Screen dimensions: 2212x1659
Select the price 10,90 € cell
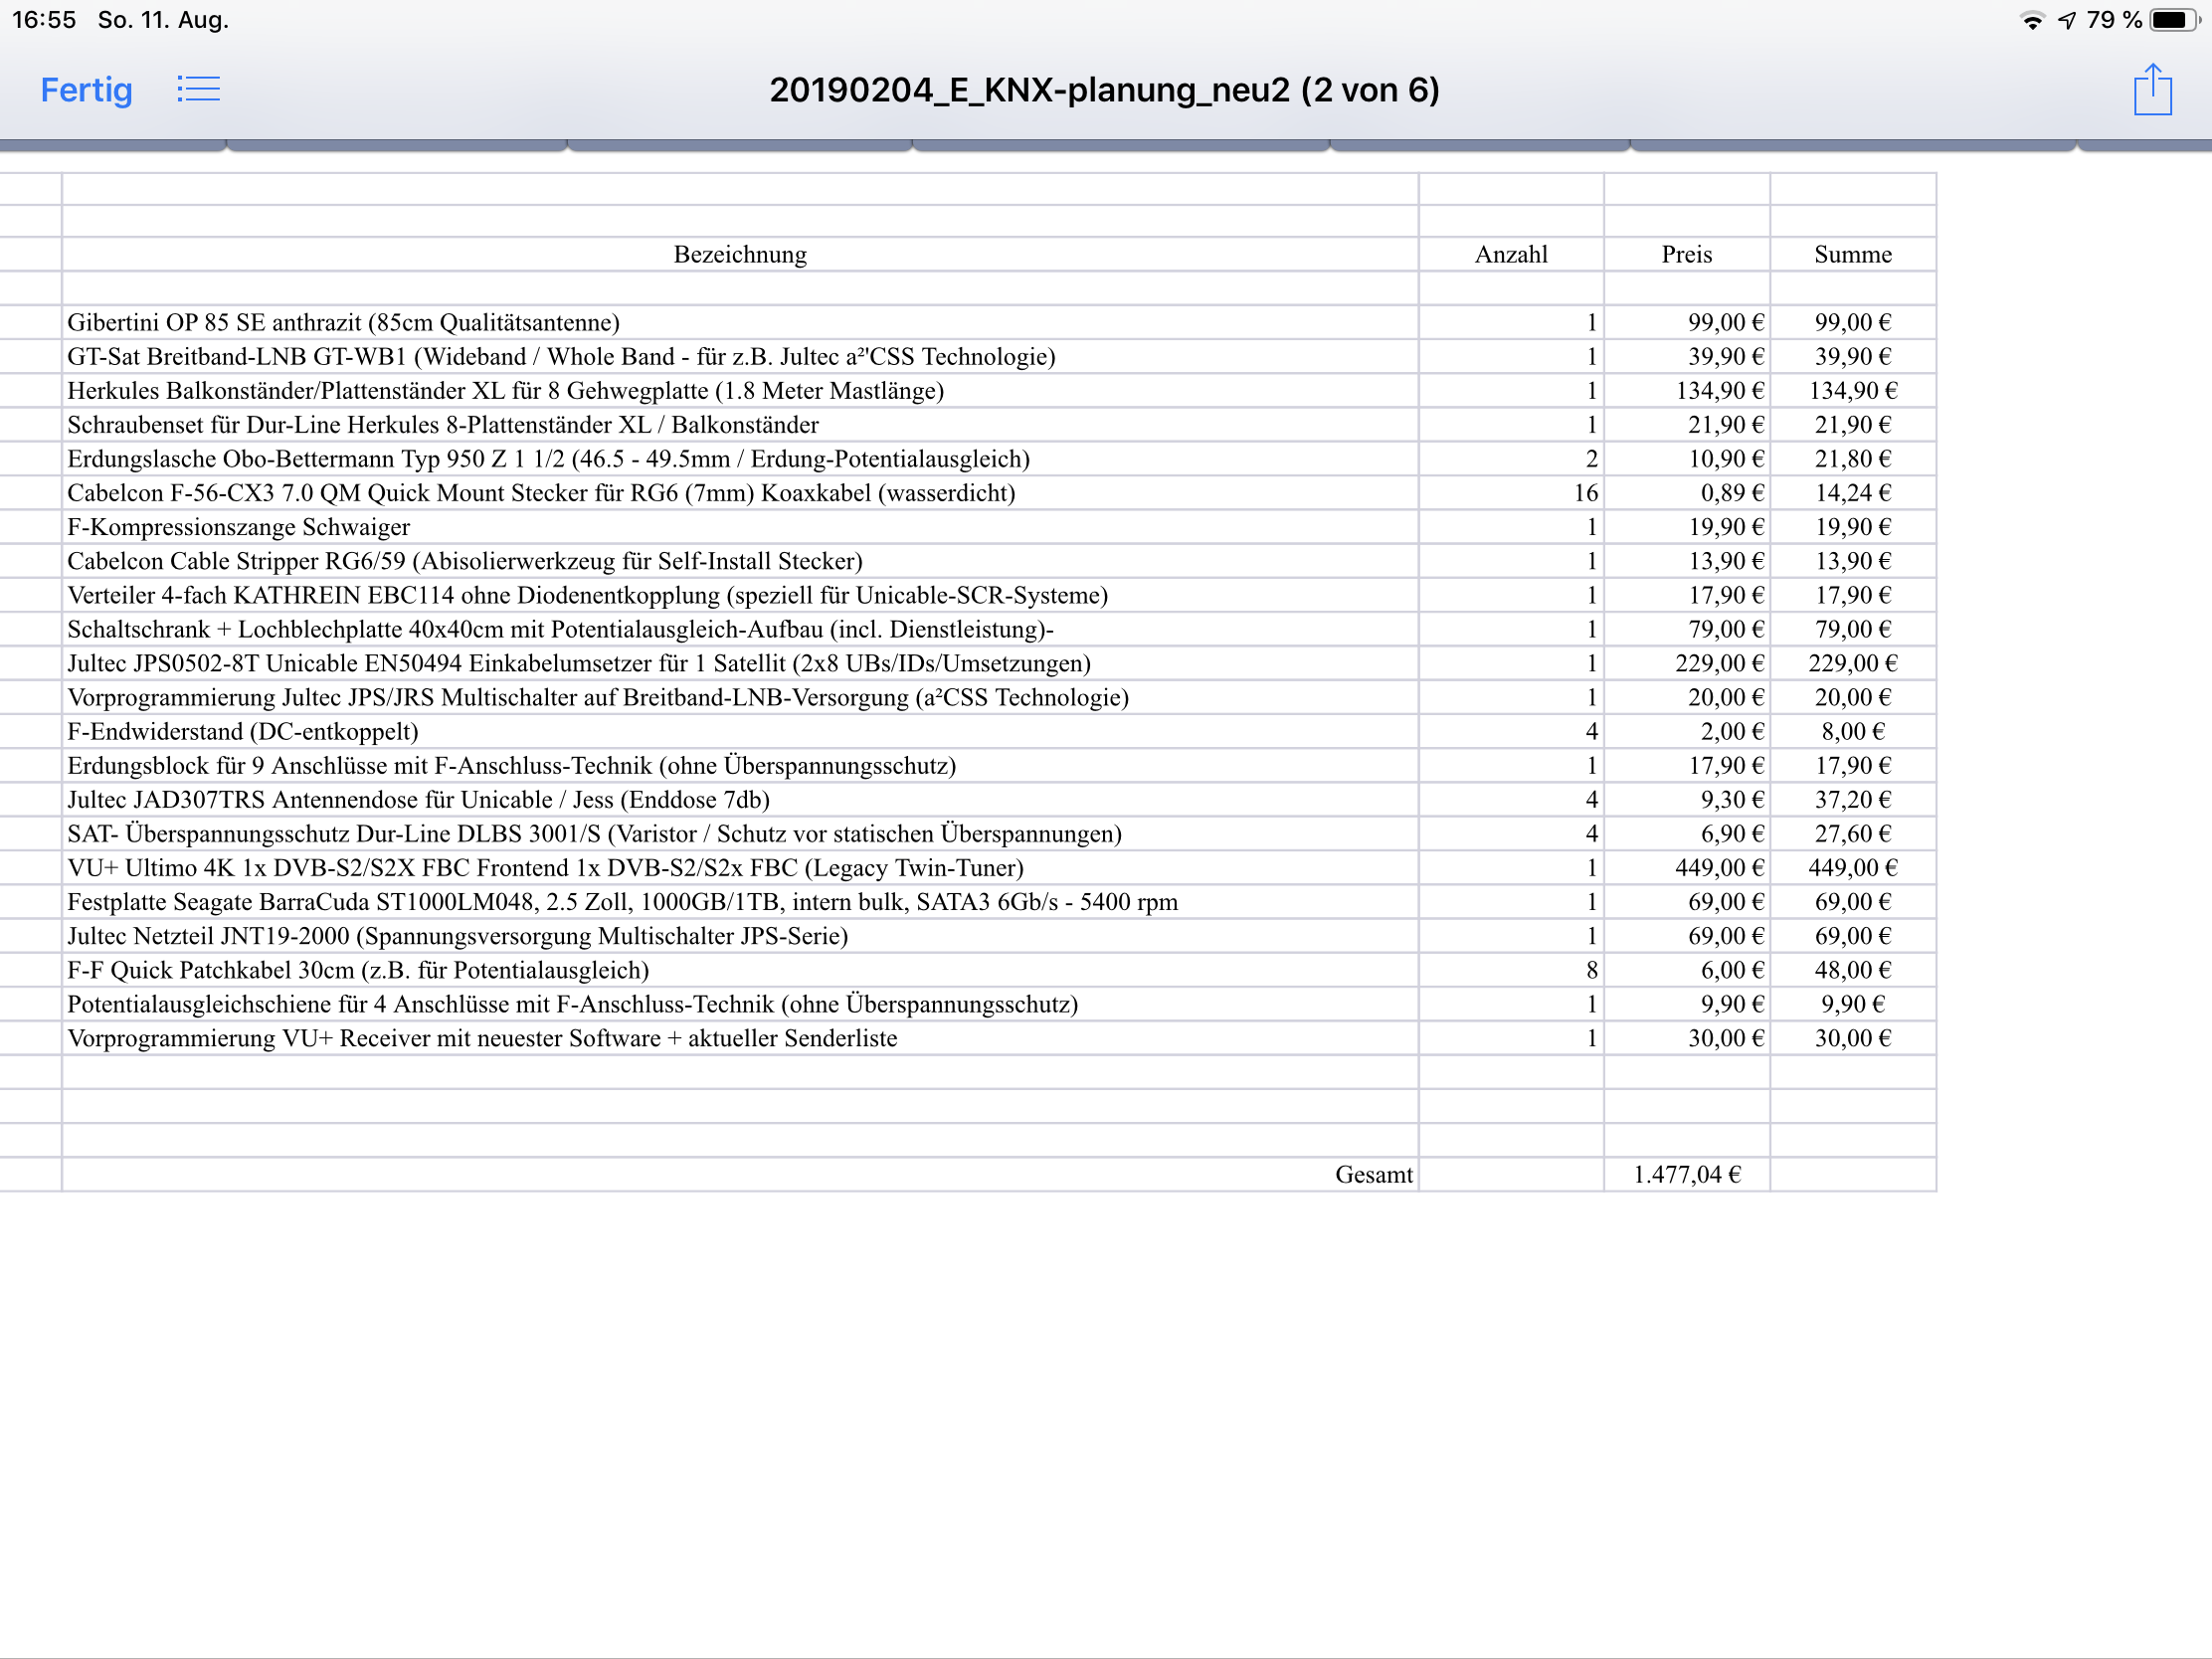click(1687, 458)
